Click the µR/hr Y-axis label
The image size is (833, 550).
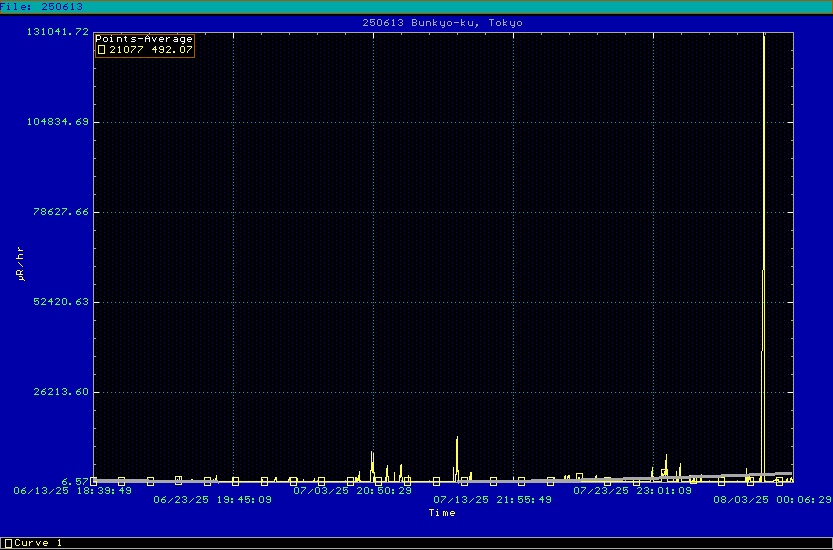[20, 261]
